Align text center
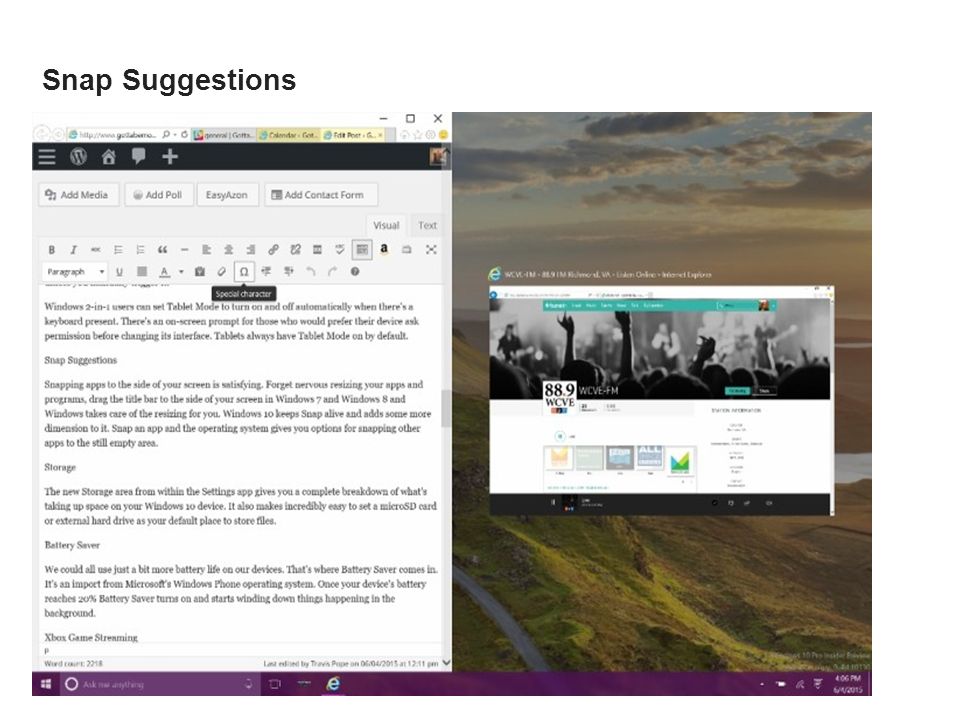 [x=228, y=250]
